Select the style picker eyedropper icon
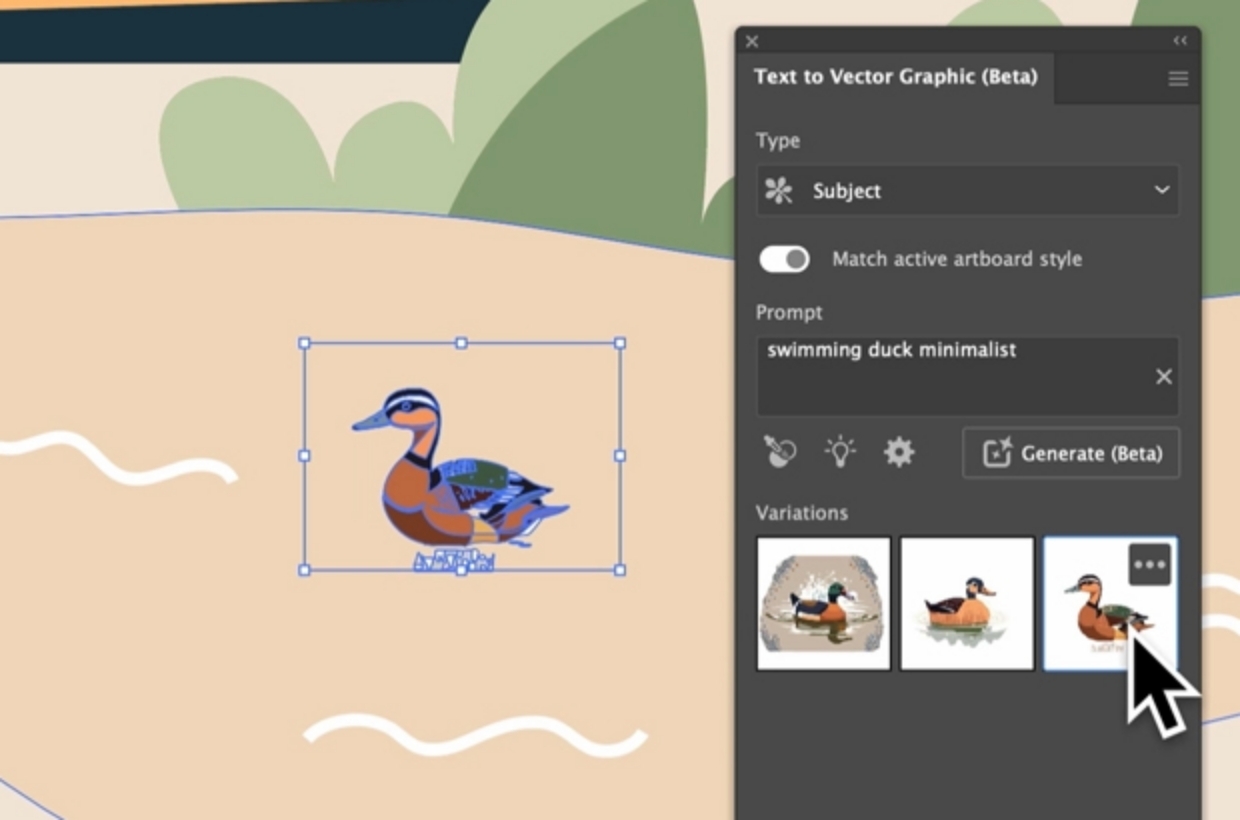Viewport: 1240px width, 820px height. (x=779, y=451)
